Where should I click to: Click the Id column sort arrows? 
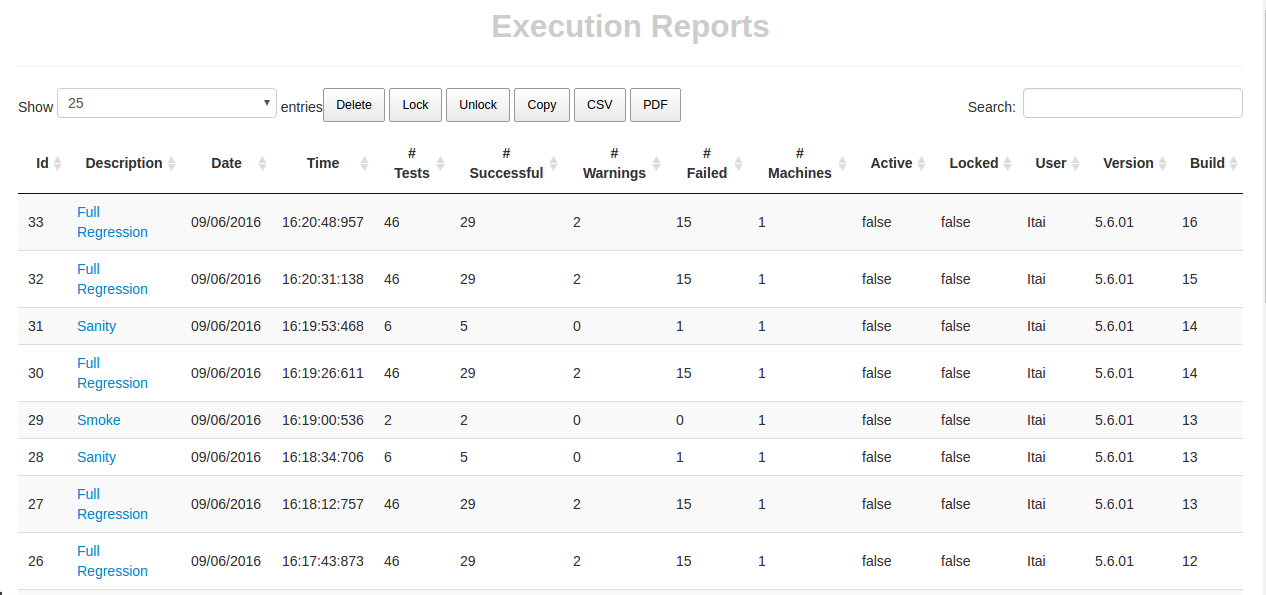[57, 163]
